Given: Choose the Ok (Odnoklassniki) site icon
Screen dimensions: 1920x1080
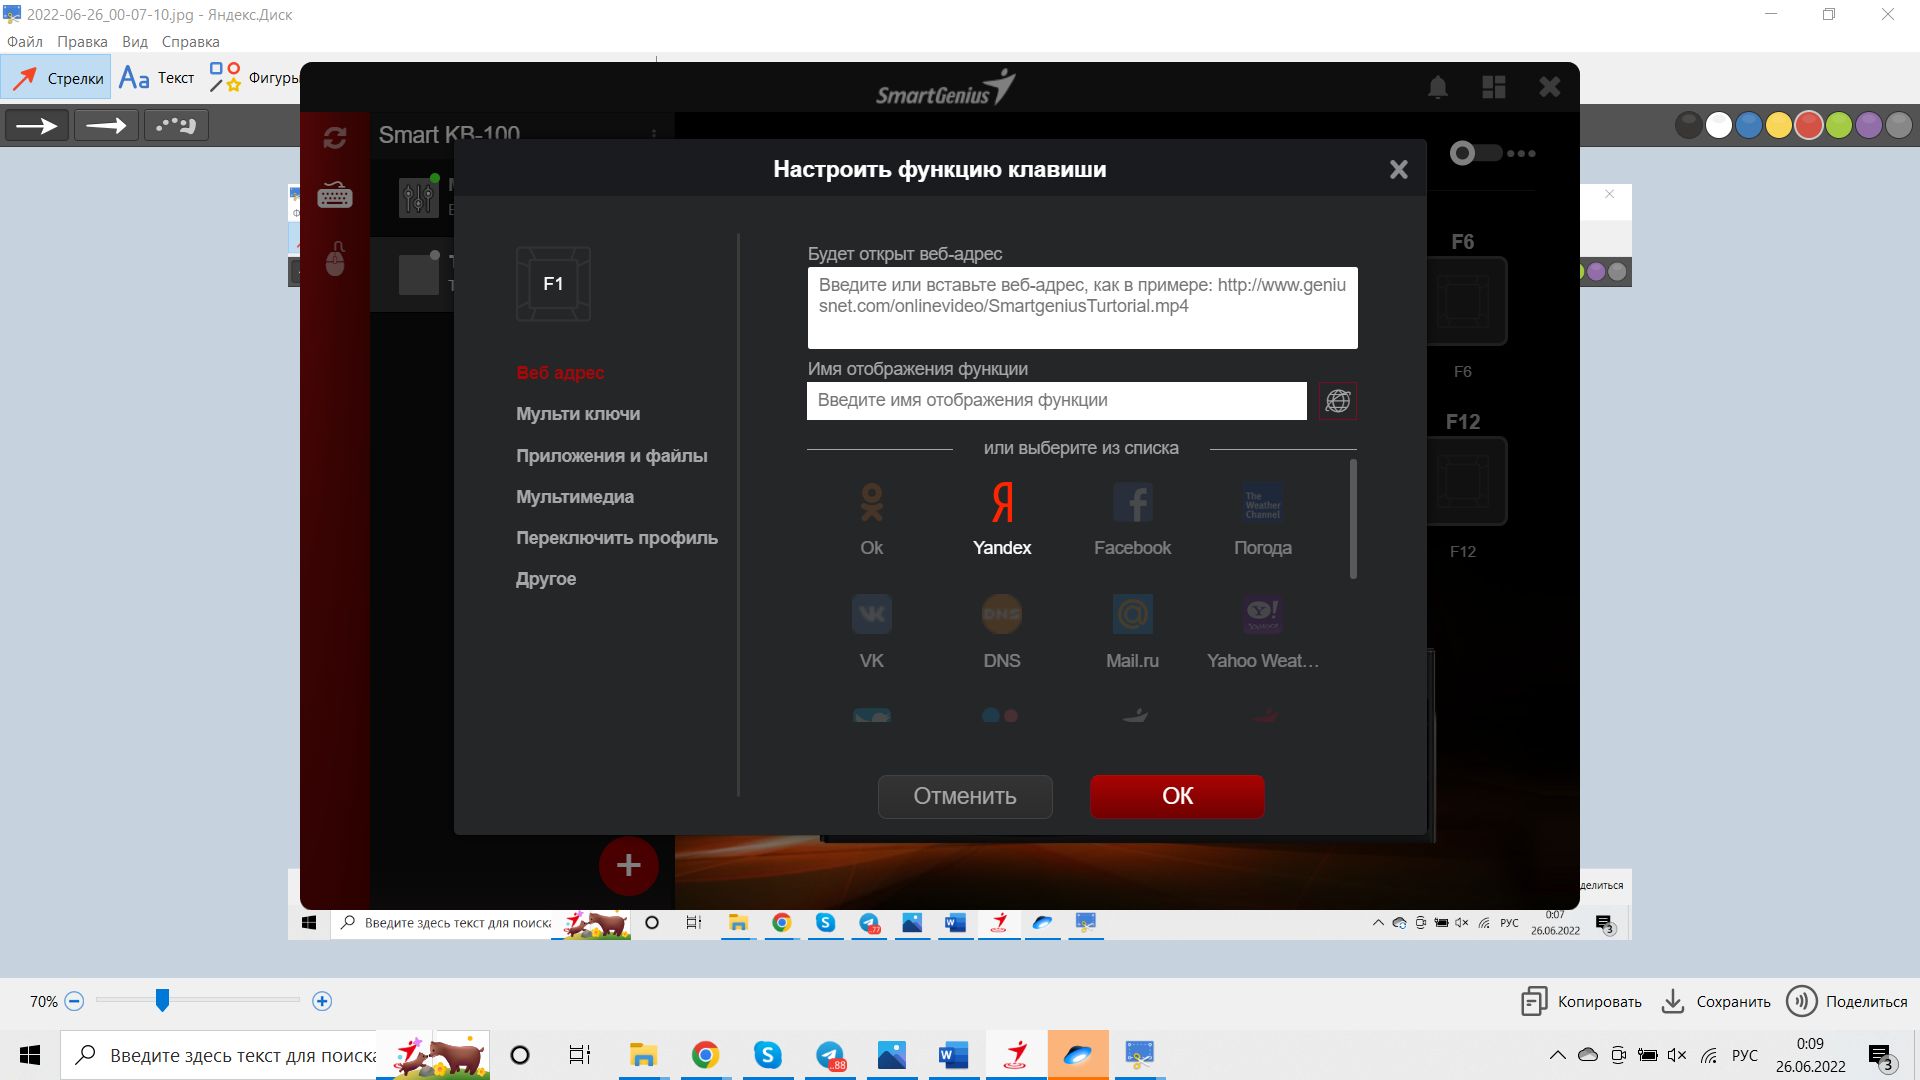Looking at the screenshot, I should 872,503.
